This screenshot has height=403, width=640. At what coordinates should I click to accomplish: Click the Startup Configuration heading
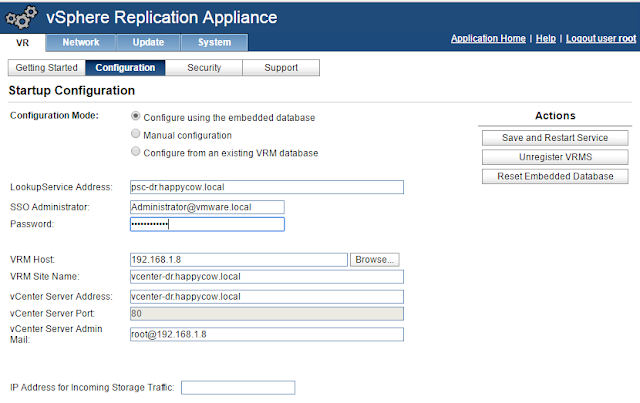[72, 91]
